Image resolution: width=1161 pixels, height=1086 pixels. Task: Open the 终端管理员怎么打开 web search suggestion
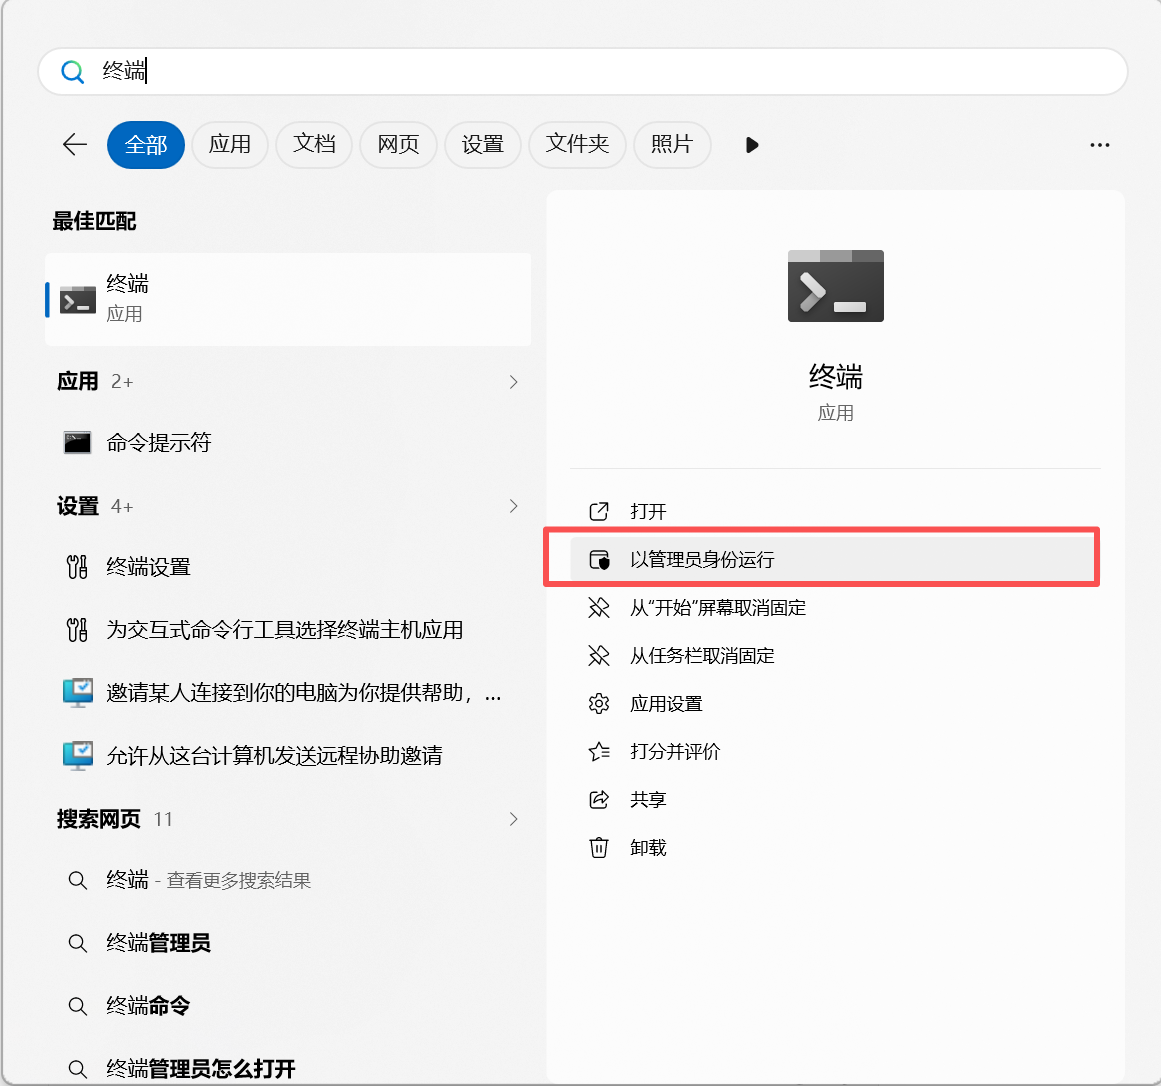[x=200, y=1069]
